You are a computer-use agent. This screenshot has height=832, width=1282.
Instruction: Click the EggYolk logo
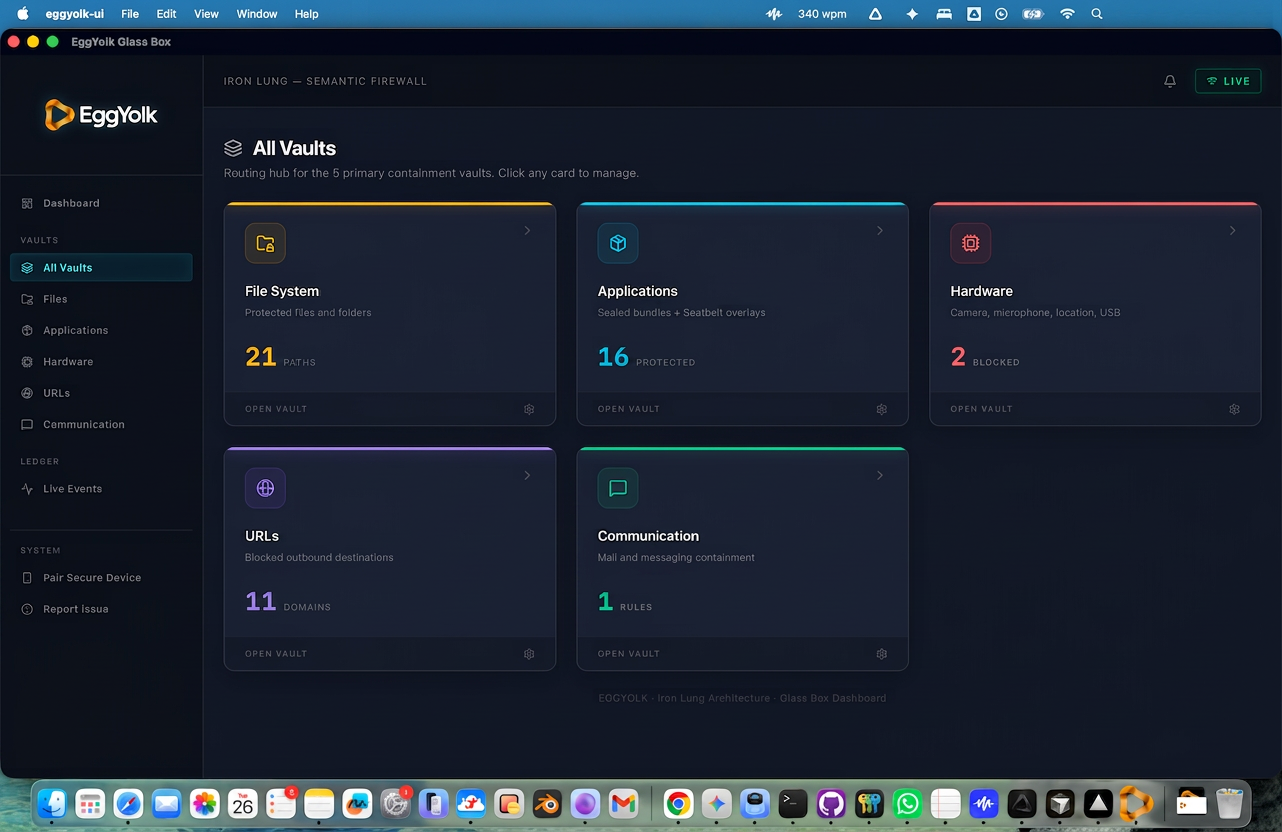point(101,115)
